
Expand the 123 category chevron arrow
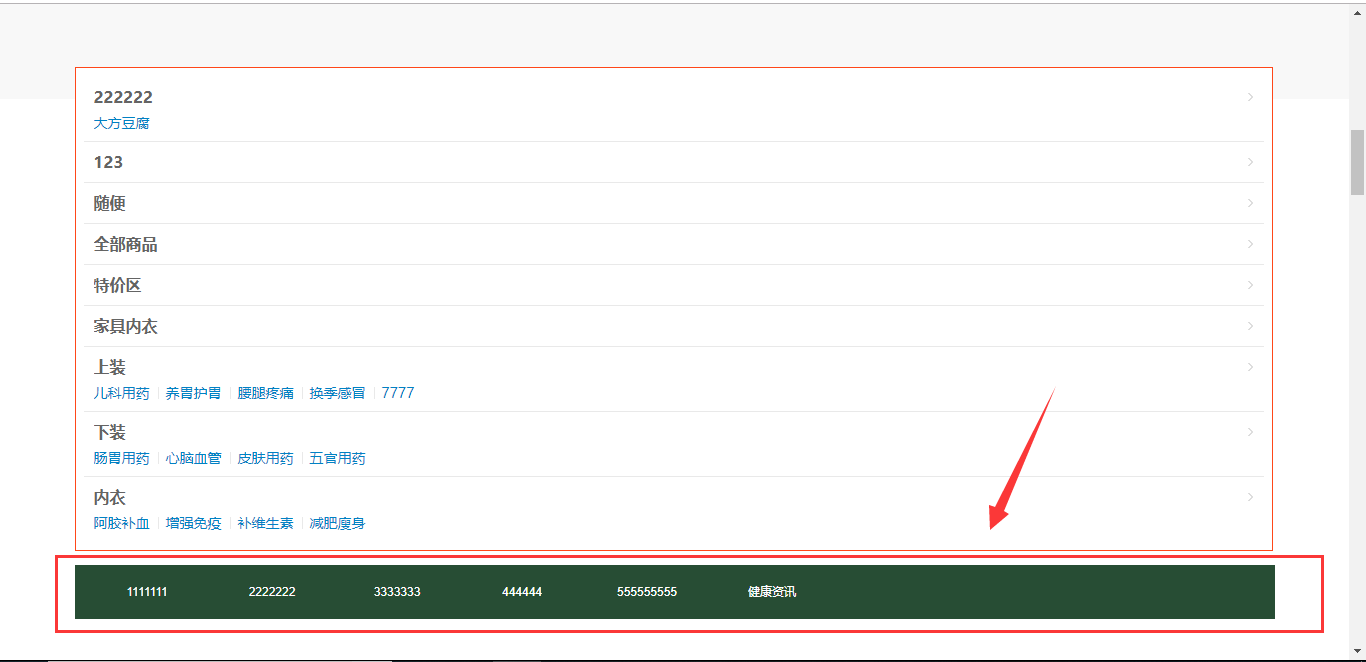[1250, 162]
